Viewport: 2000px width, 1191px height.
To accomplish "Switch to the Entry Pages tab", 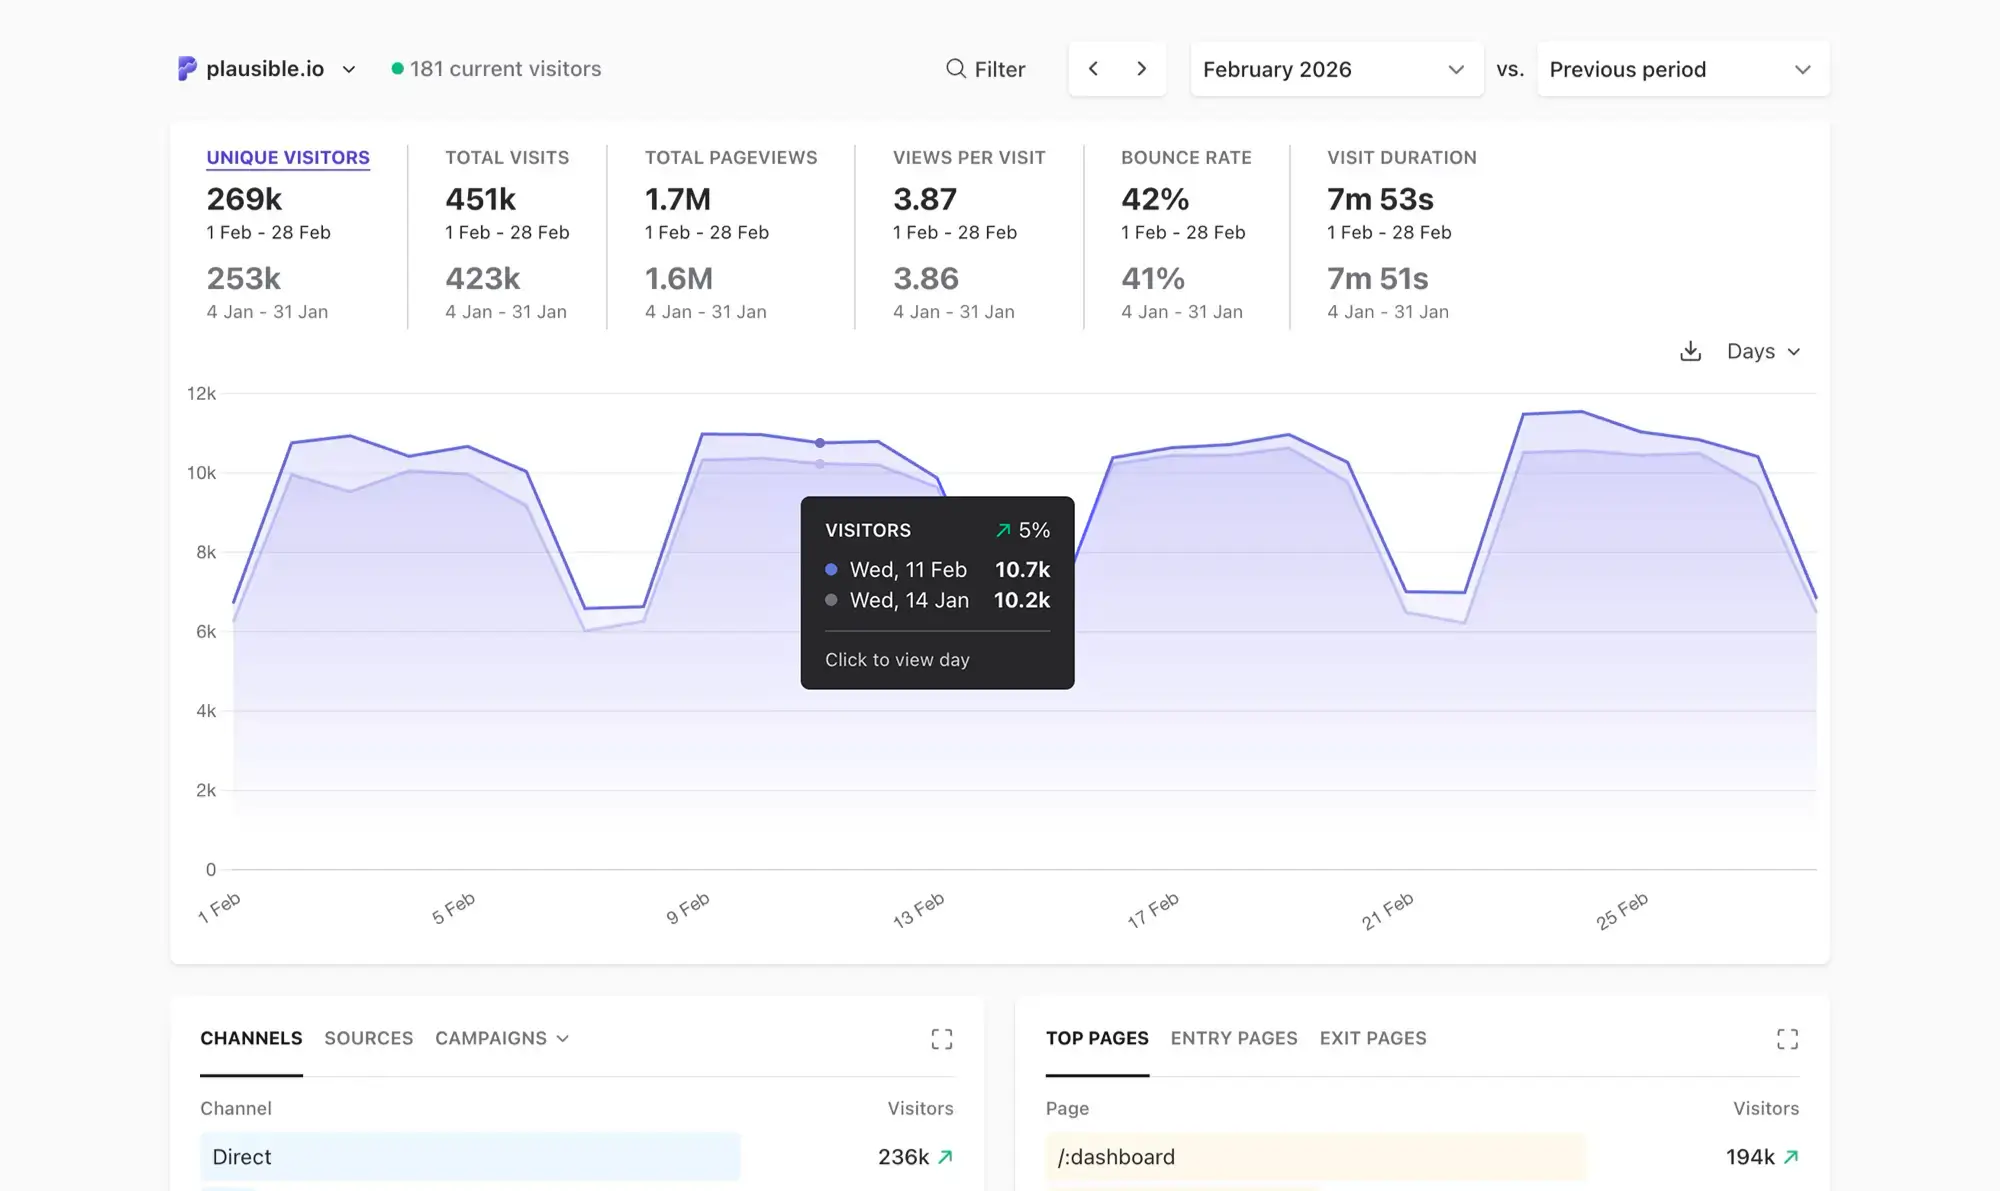I will (x=1233, y=1038).
